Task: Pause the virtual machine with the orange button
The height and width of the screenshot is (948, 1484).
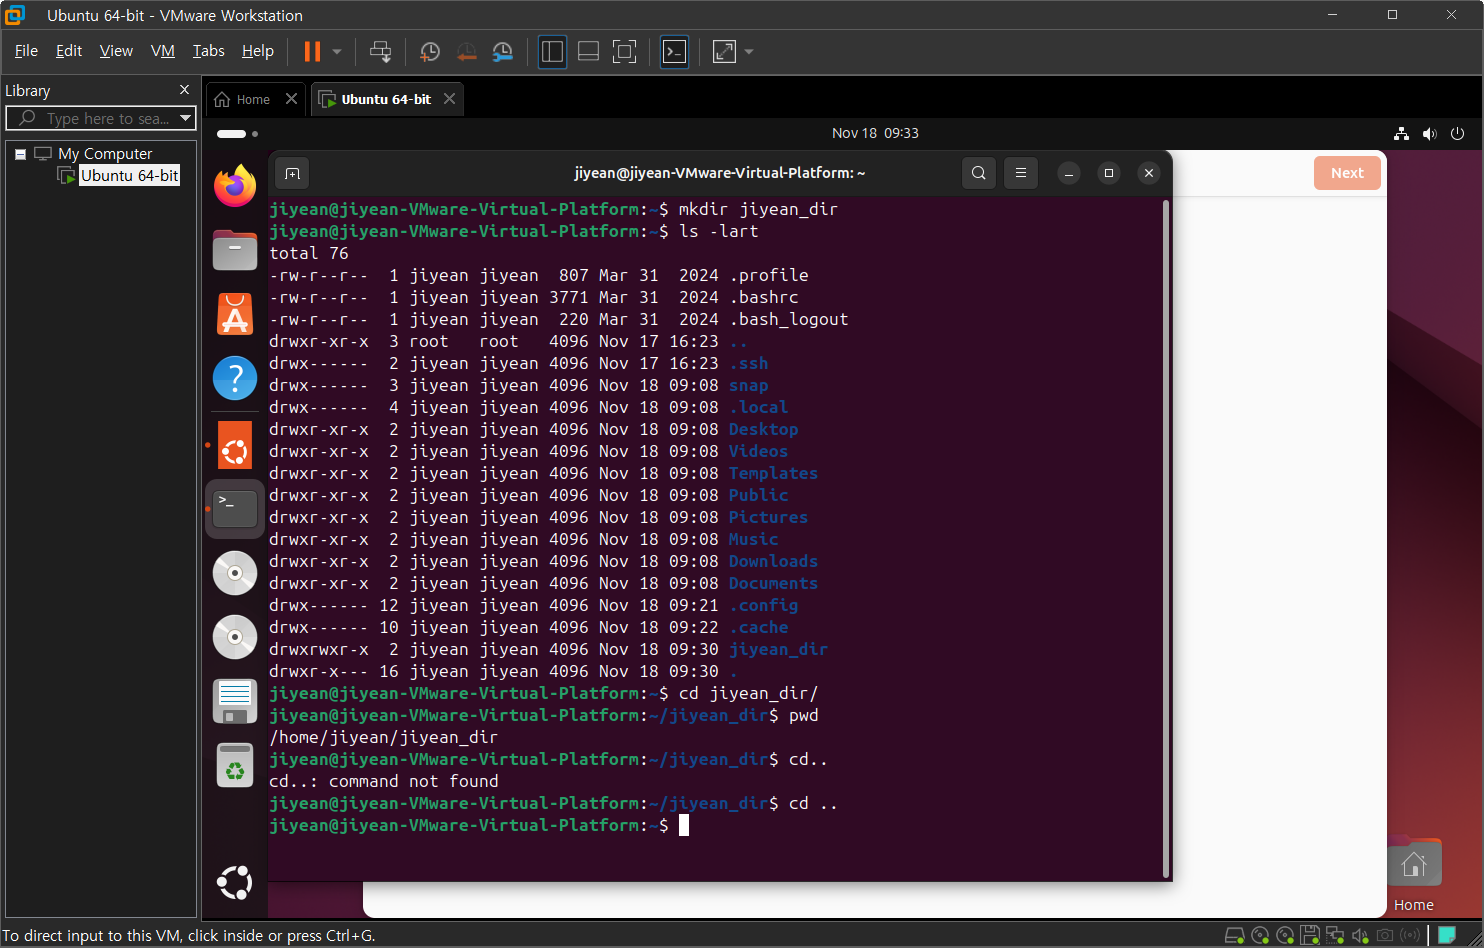Action: click(x=312, y=51)
